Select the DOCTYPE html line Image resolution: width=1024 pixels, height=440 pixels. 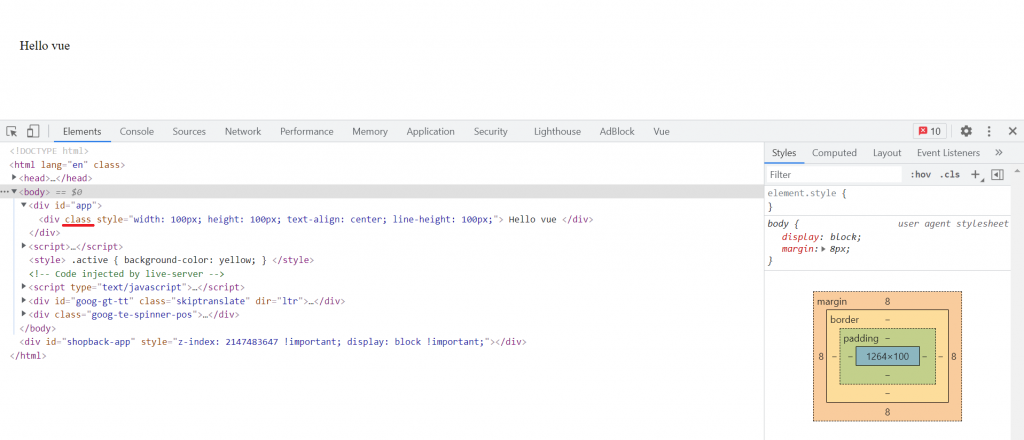click(x=49, y=151)
